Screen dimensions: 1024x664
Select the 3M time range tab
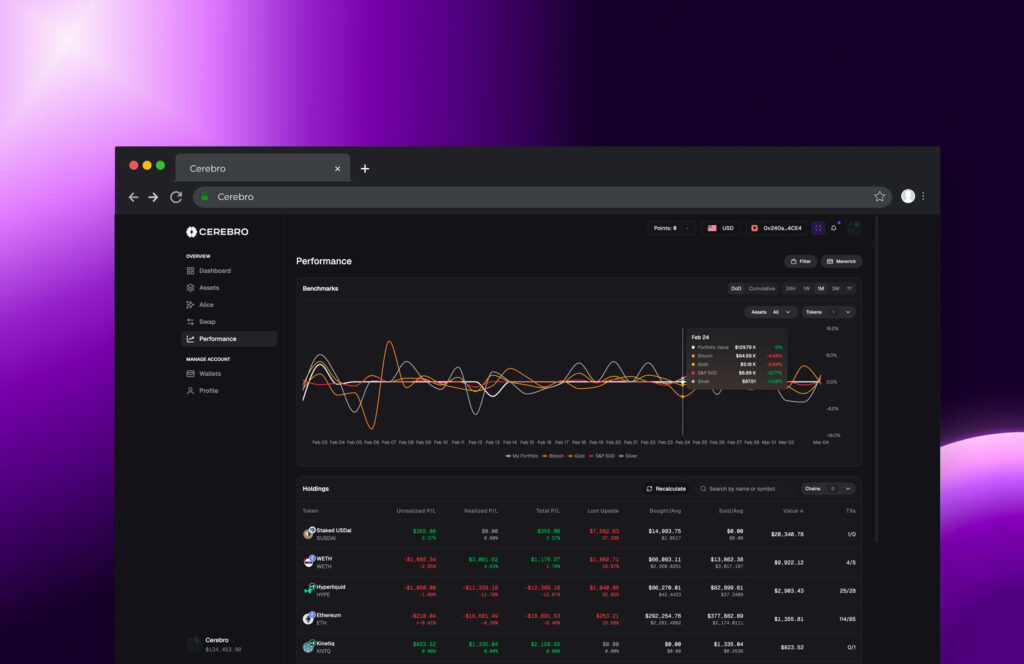(x=835, y=289)
